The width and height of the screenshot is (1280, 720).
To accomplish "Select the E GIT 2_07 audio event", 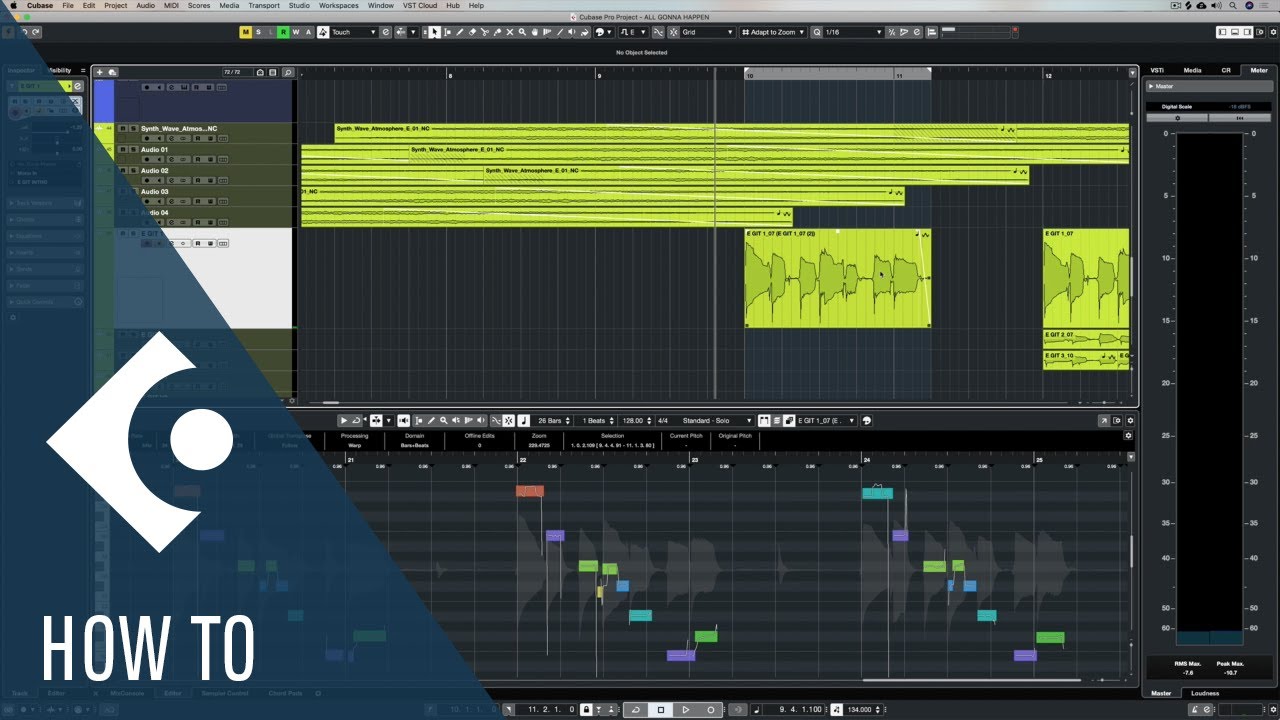I will (1086, 339).
